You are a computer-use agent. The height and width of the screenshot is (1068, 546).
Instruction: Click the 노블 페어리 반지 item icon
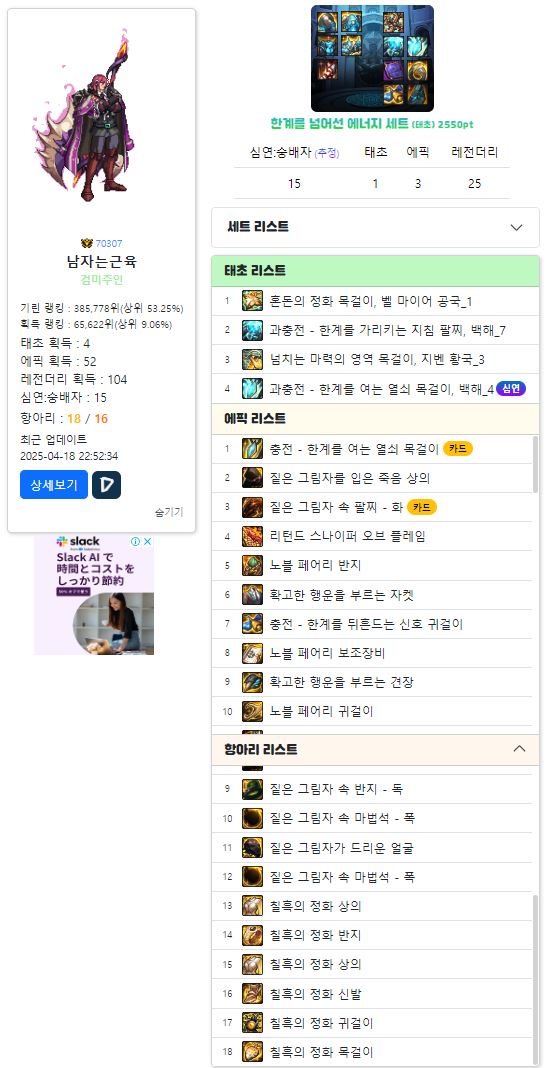pos(253,565)
